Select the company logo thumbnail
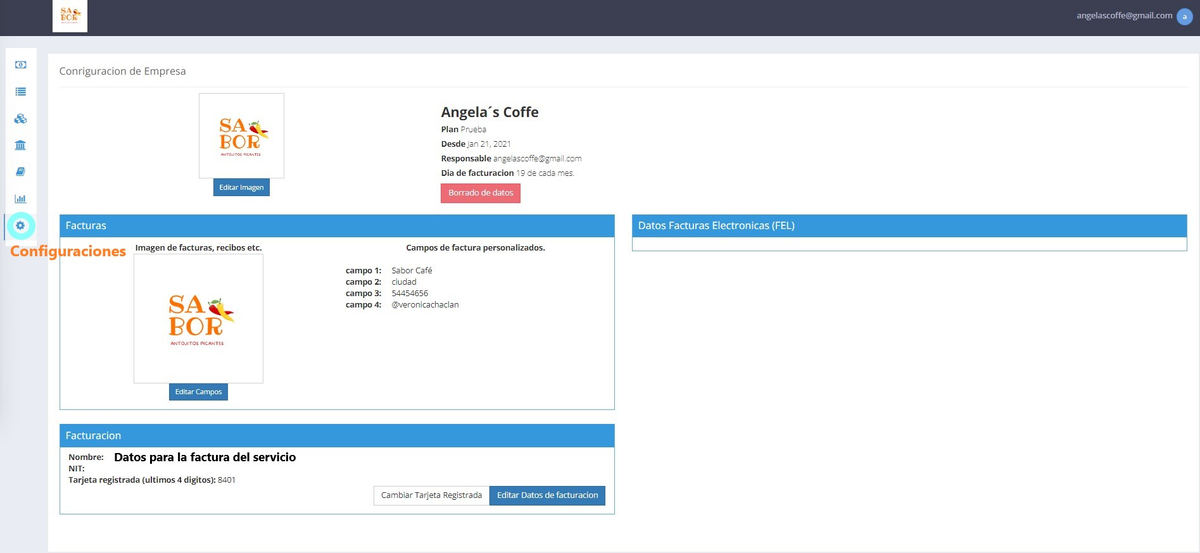Image resolution: width=1200 pixels, height=553 pixels. 241,136
